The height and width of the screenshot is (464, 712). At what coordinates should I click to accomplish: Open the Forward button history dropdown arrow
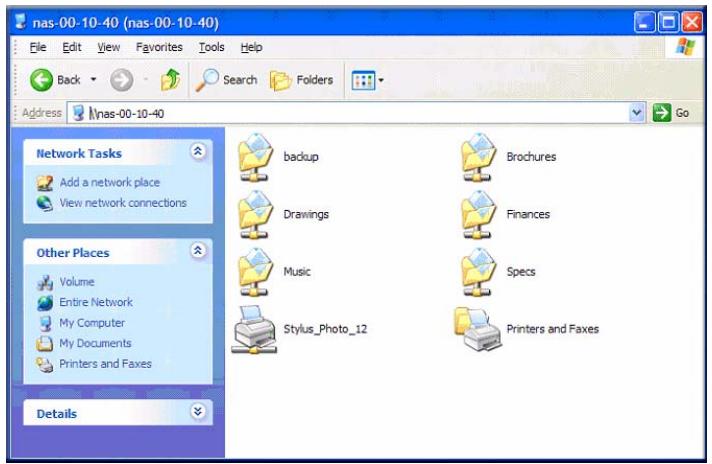(146, 79)
